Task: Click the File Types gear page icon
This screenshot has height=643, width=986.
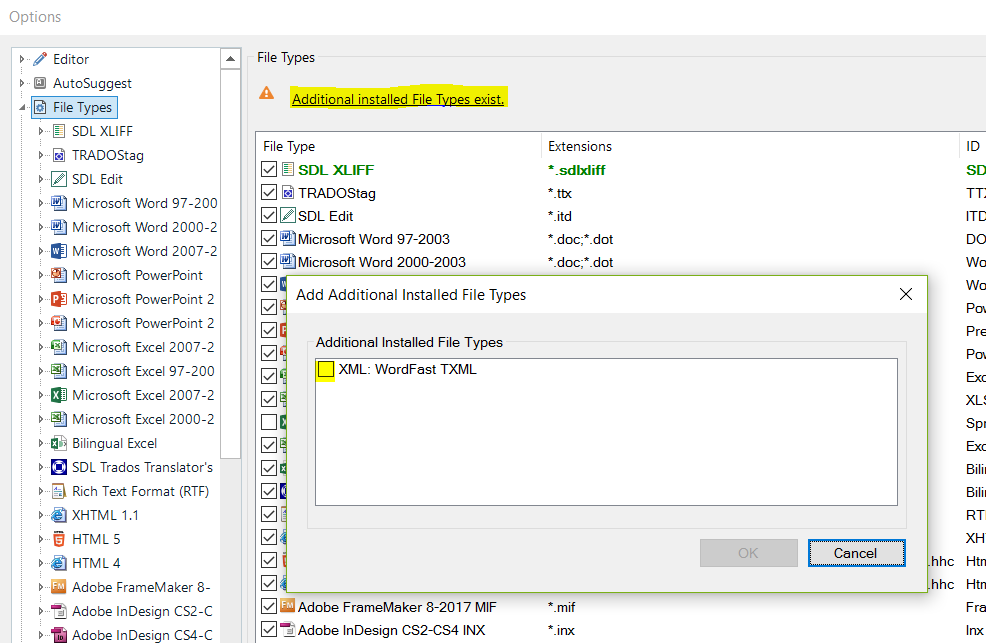Action: tap(40, 107)
